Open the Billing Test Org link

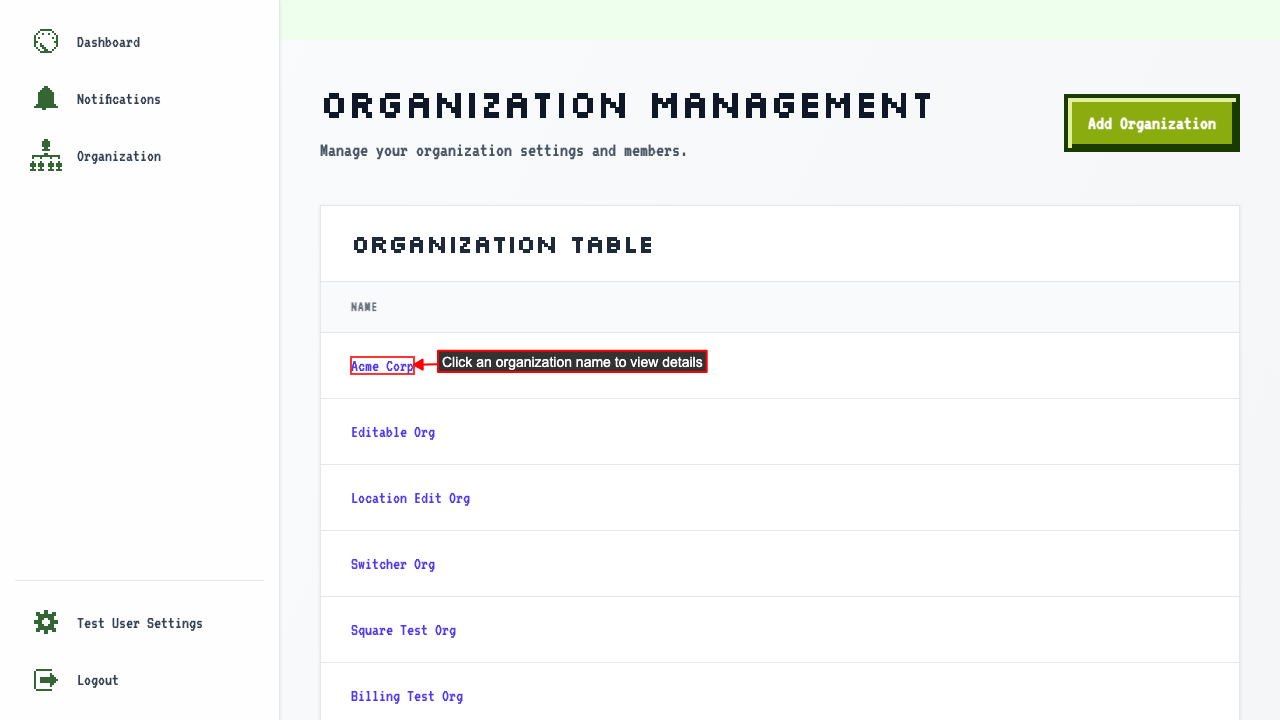(x=407, y=696)
